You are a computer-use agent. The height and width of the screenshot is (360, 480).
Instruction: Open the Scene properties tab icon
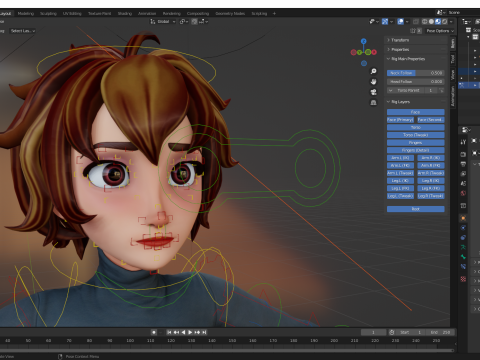coord(463,183)
